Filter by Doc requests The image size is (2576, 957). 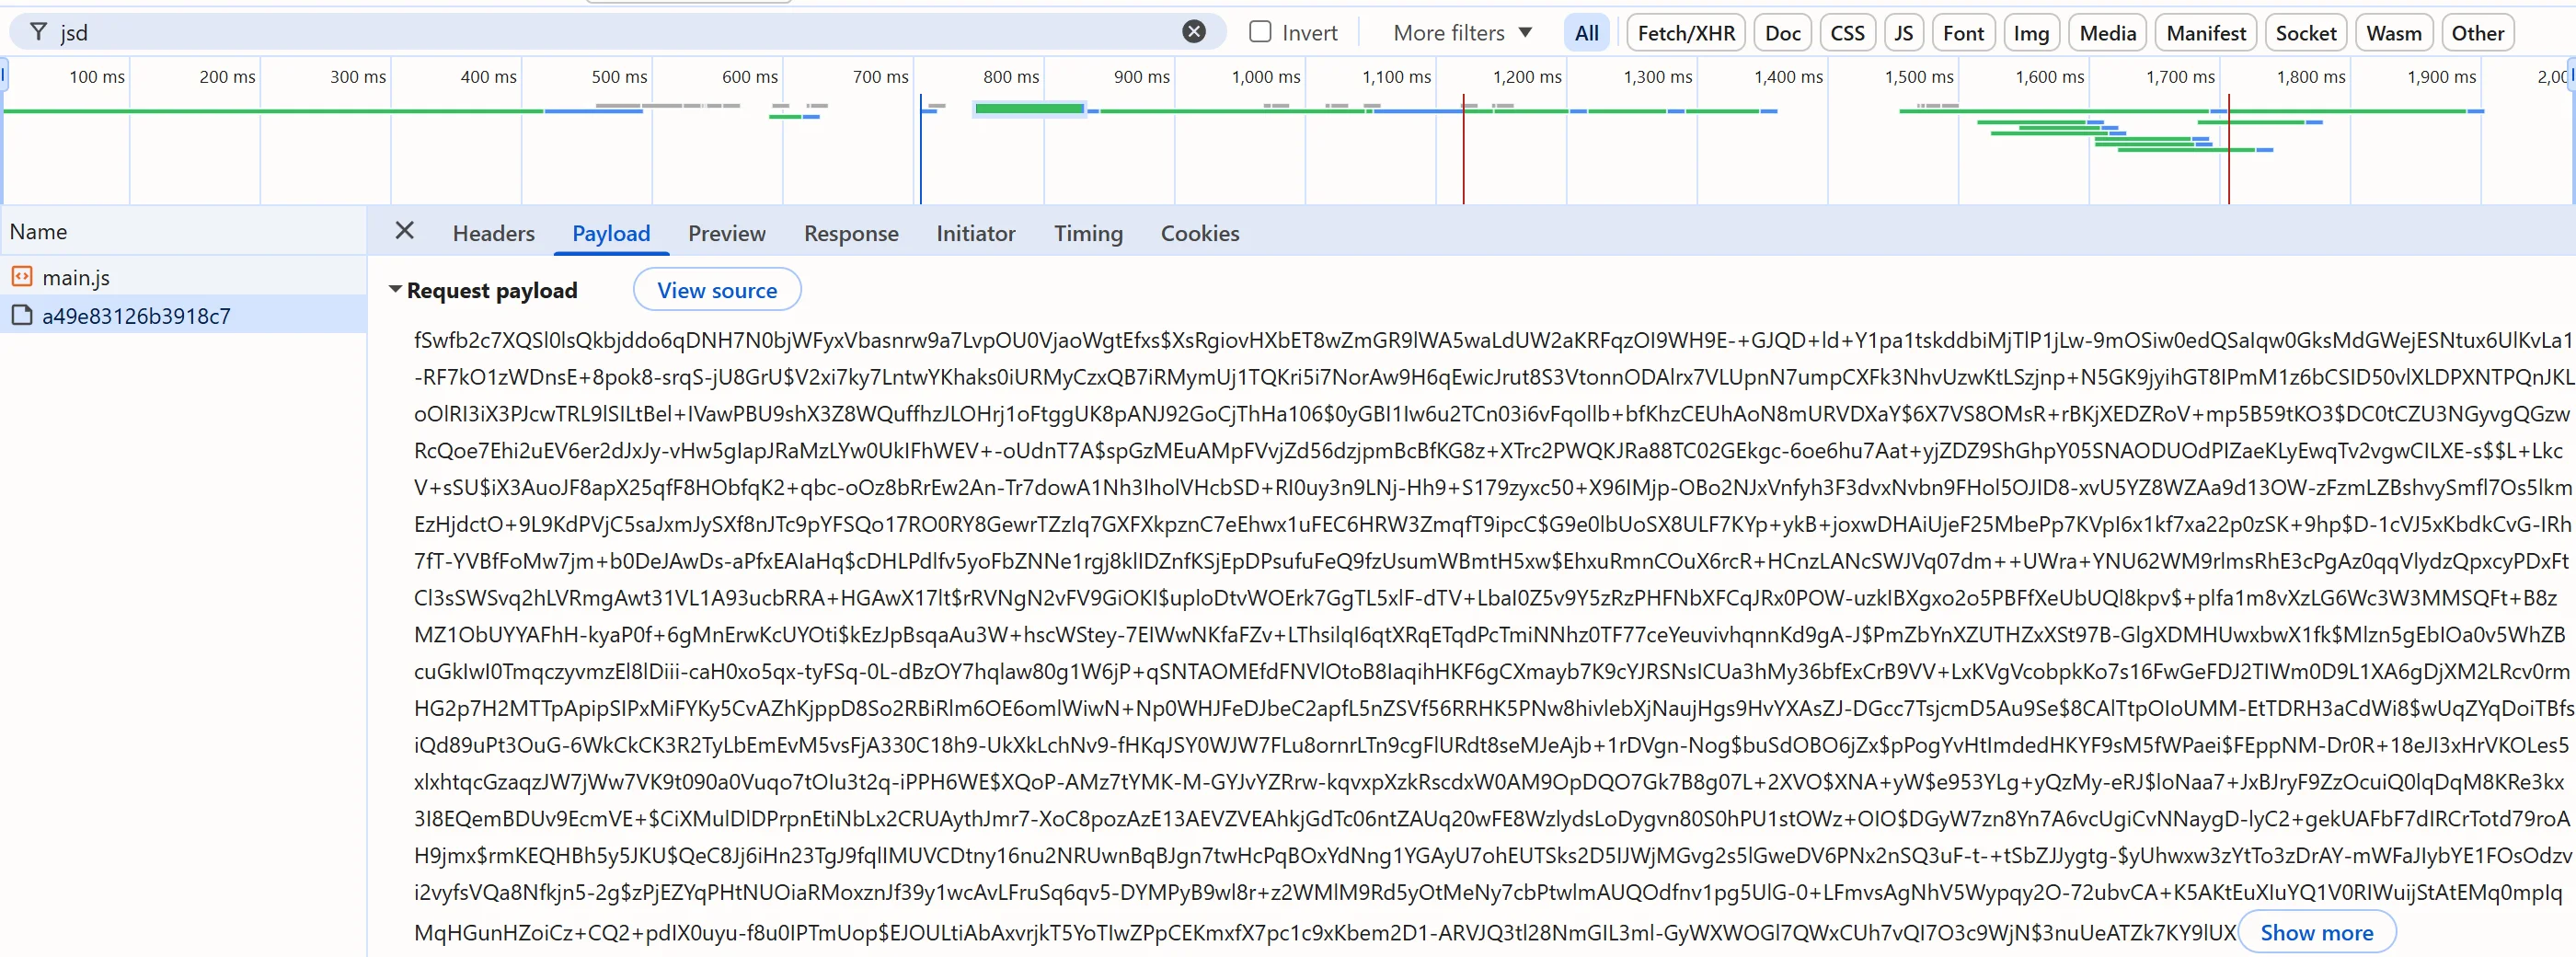[x=1782, y=33]
